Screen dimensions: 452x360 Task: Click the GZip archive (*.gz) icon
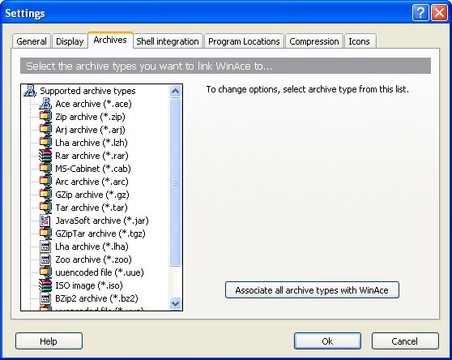pyautogui.click(x=45, y=195)
